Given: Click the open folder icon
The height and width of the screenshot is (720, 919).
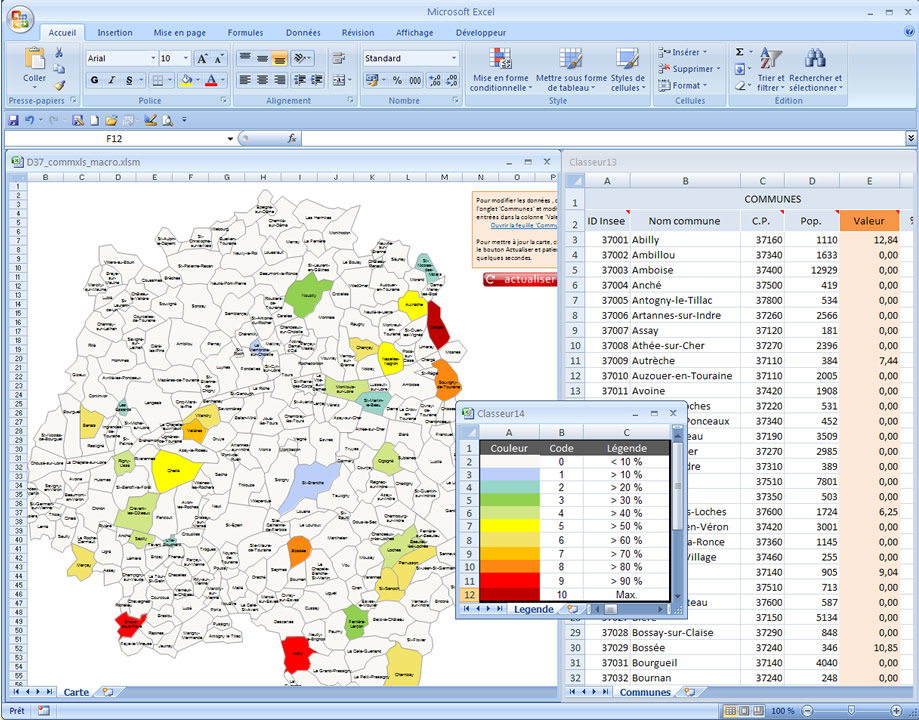Looking at the screenshot, I should pyautogui.click(x=111, y=120).
